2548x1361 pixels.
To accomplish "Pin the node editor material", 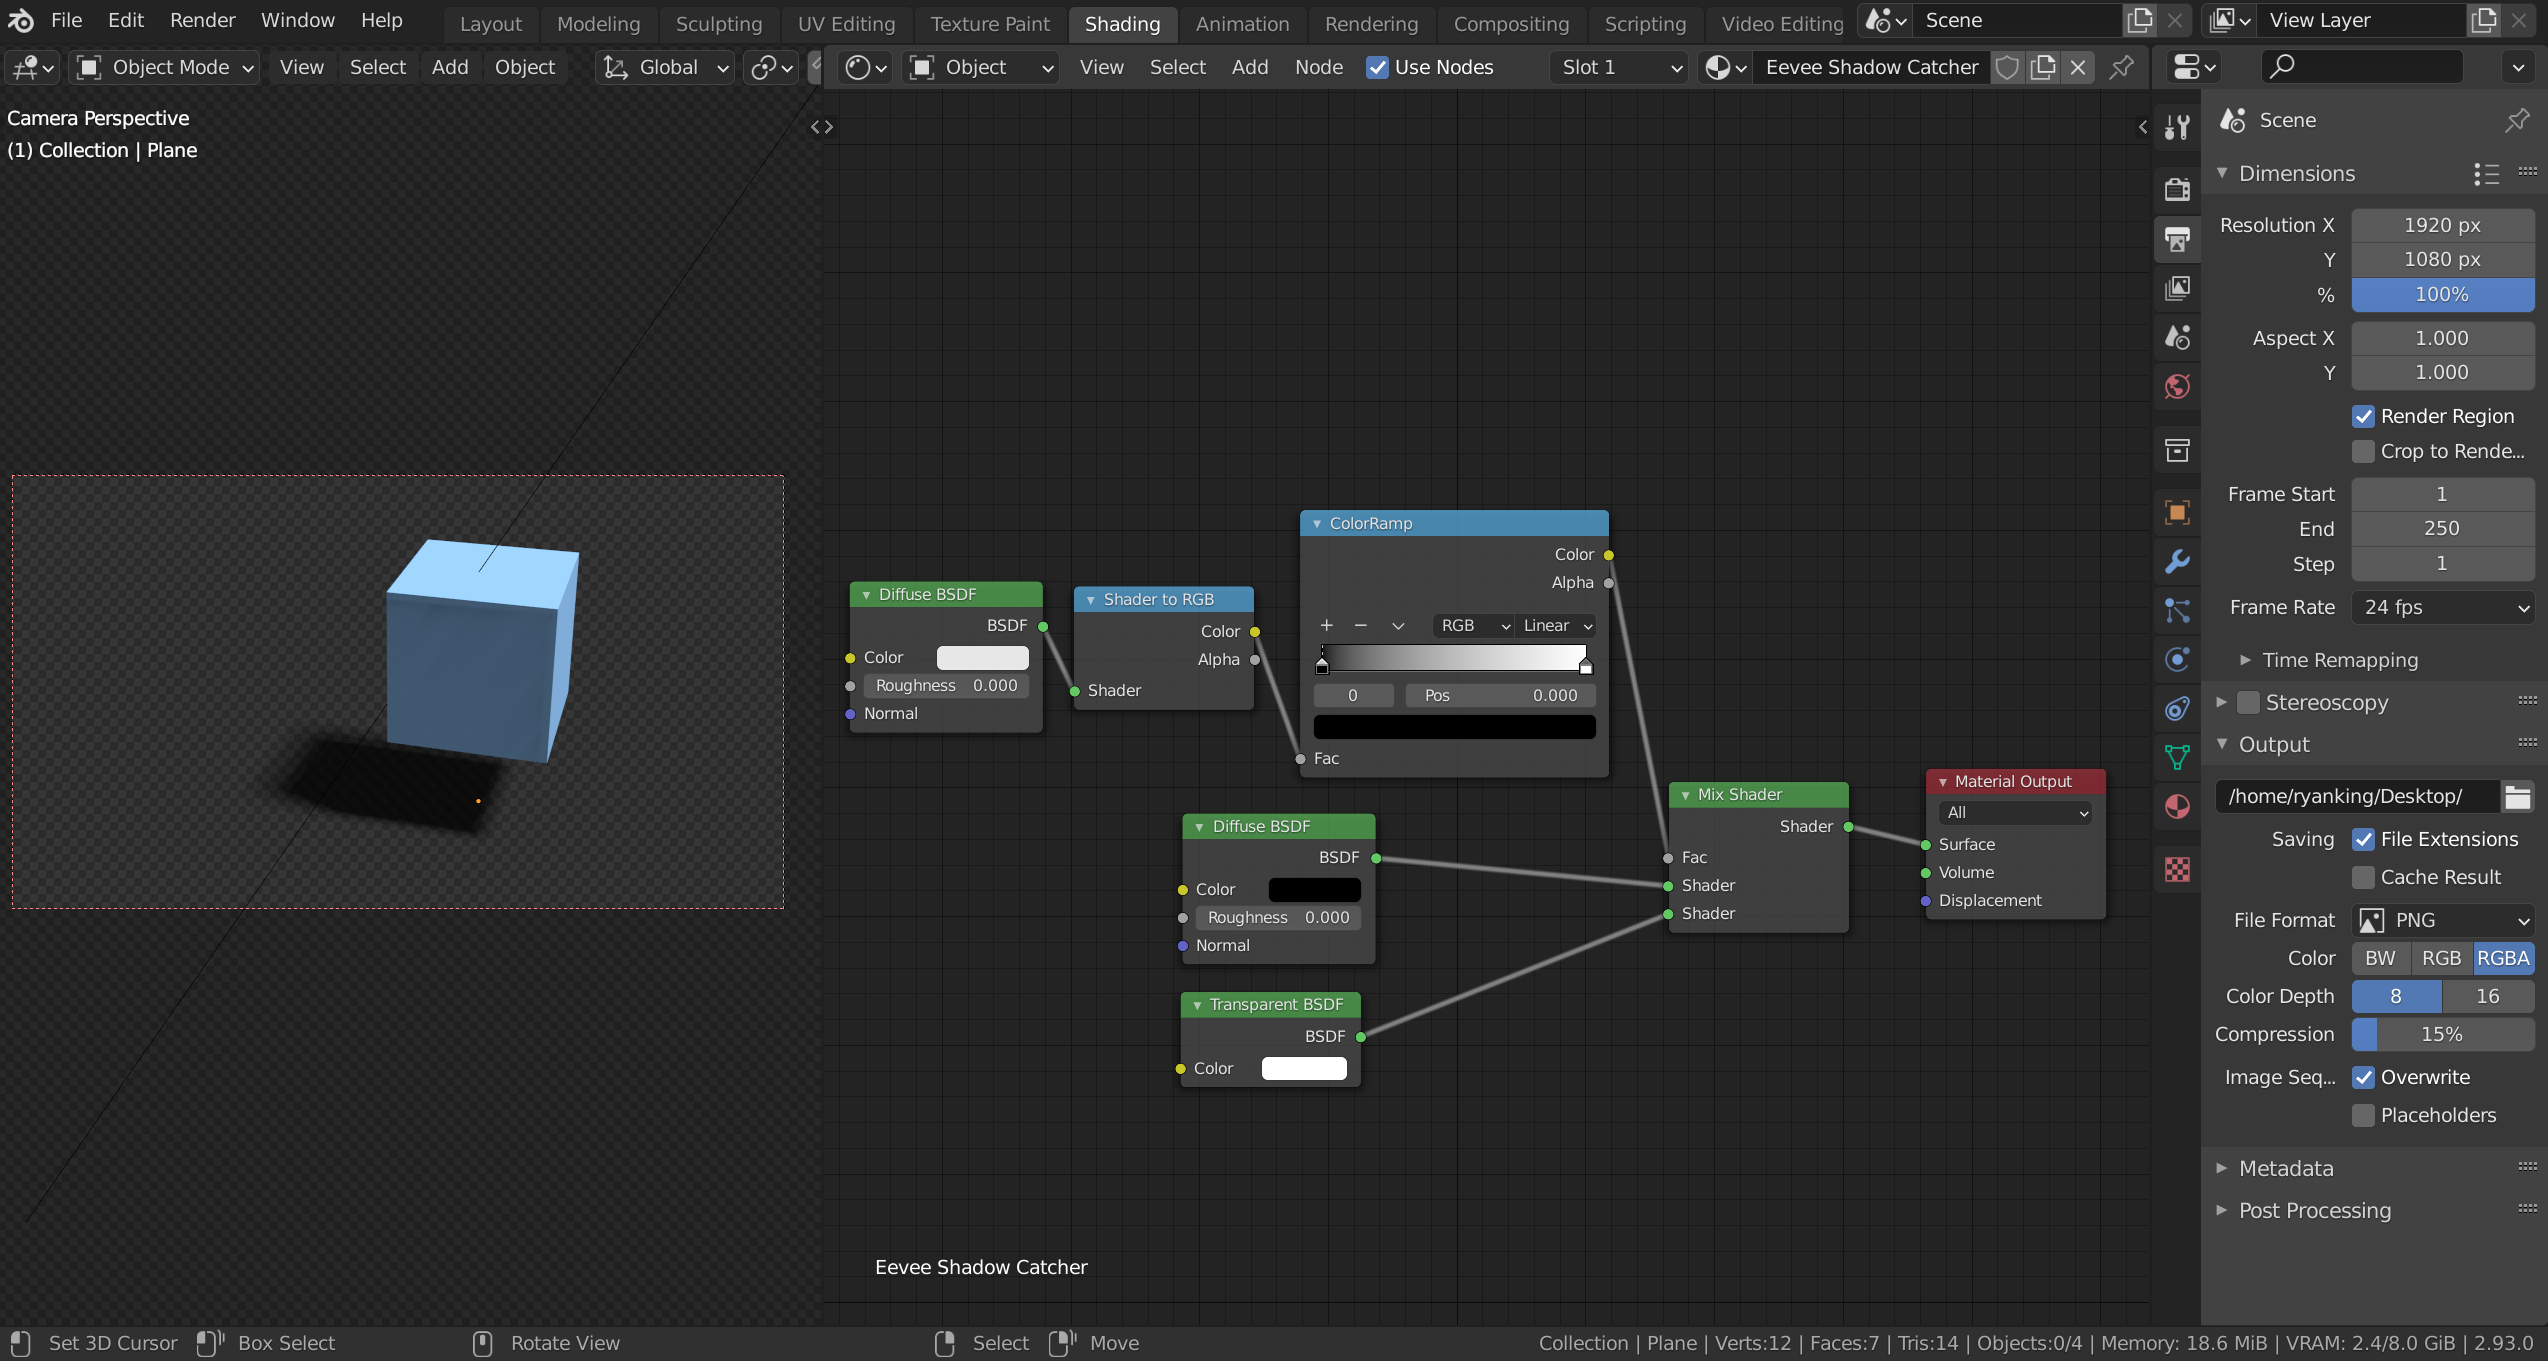I will [x=2121, y=67].
